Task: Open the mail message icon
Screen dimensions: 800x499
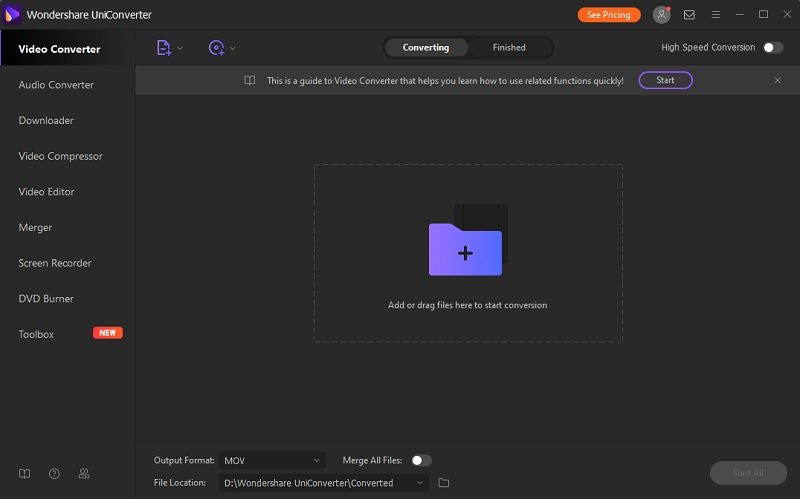Action: (x=689, y=15)
